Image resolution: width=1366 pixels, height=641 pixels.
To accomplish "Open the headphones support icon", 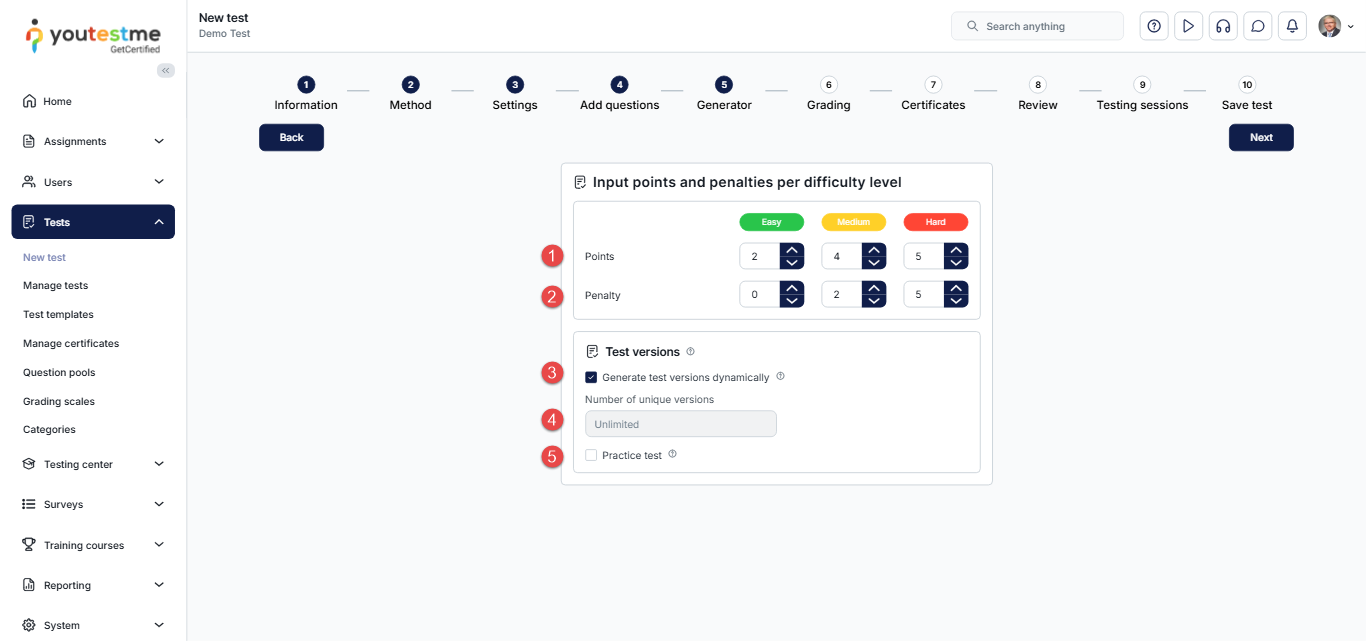I will point(1222,26).
